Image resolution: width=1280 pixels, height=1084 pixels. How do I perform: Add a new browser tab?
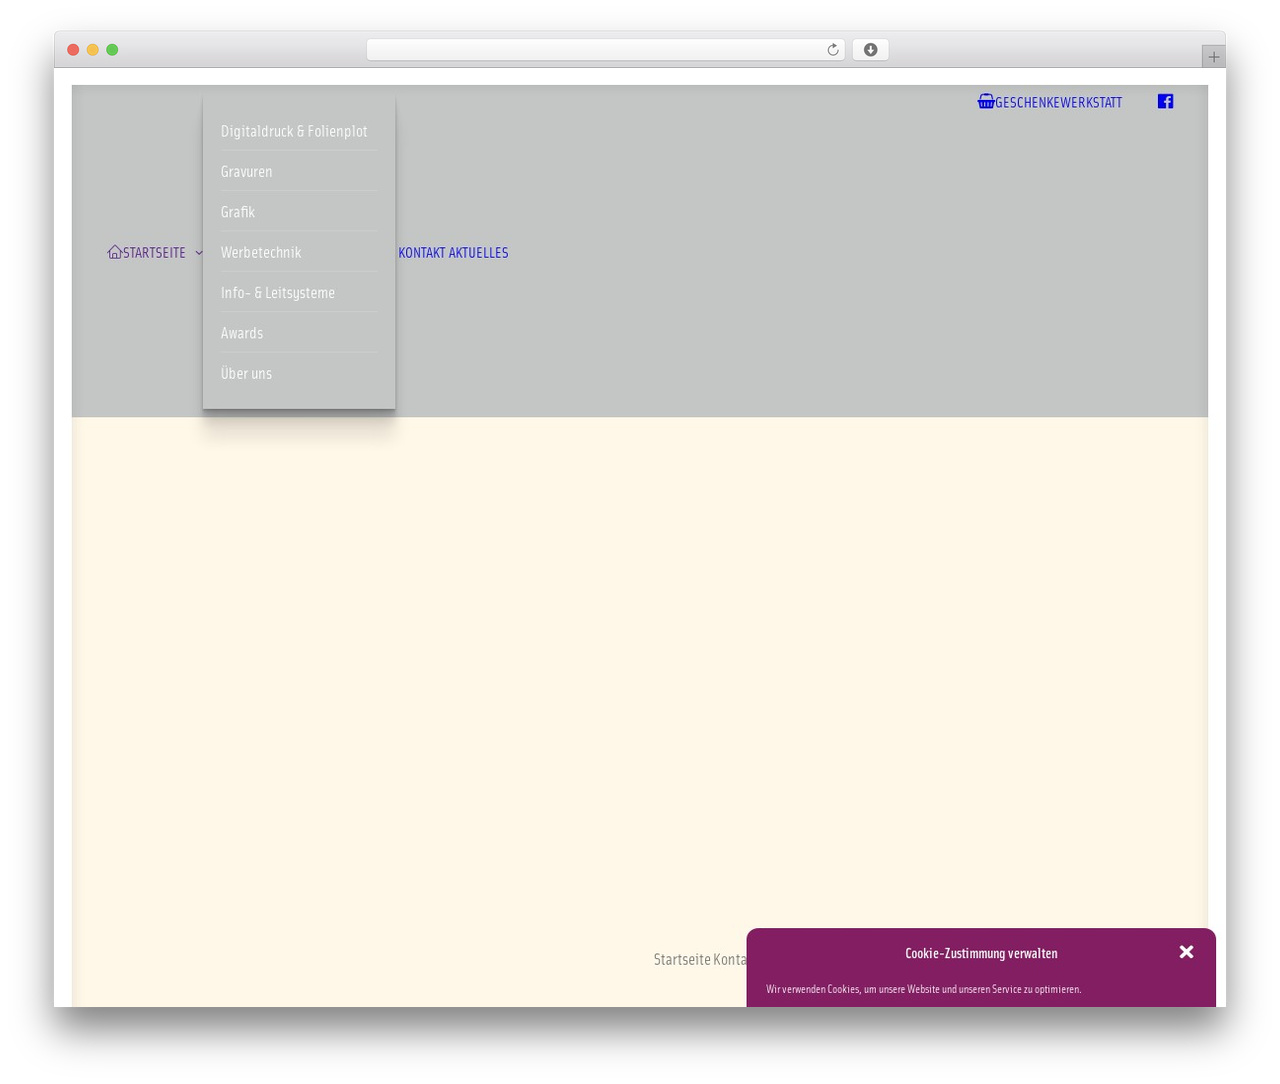point(1214,57)
